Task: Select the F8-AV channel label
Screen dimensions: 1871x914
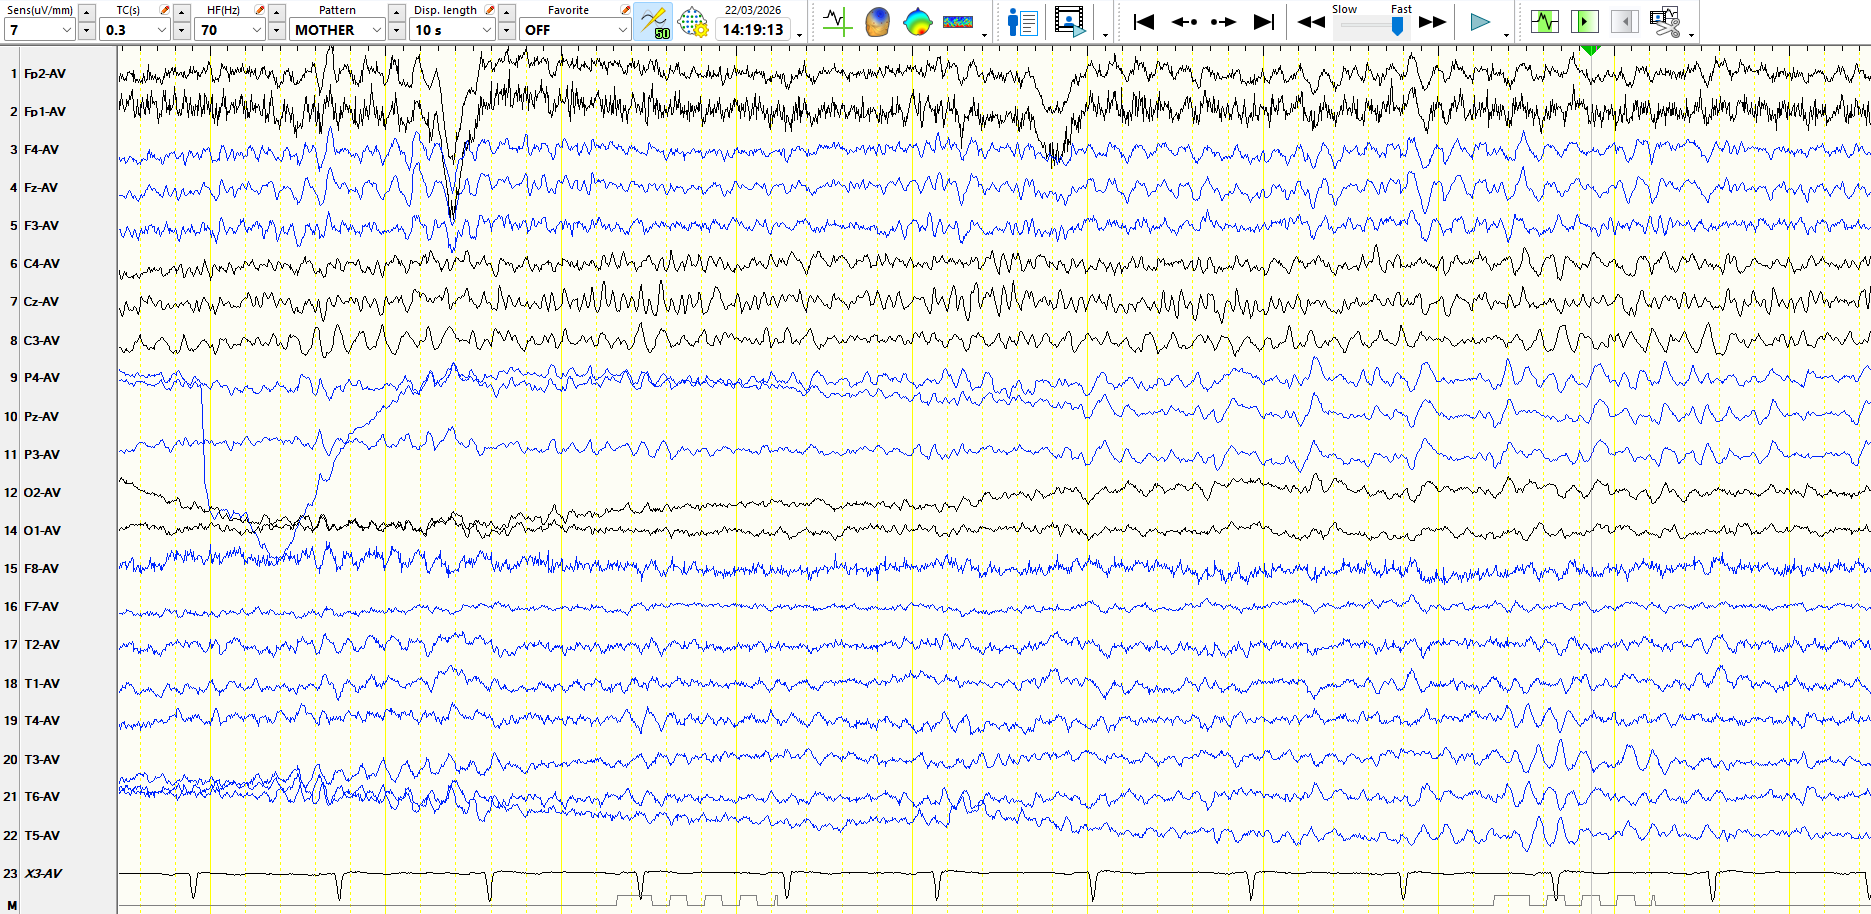Action: 41,569
